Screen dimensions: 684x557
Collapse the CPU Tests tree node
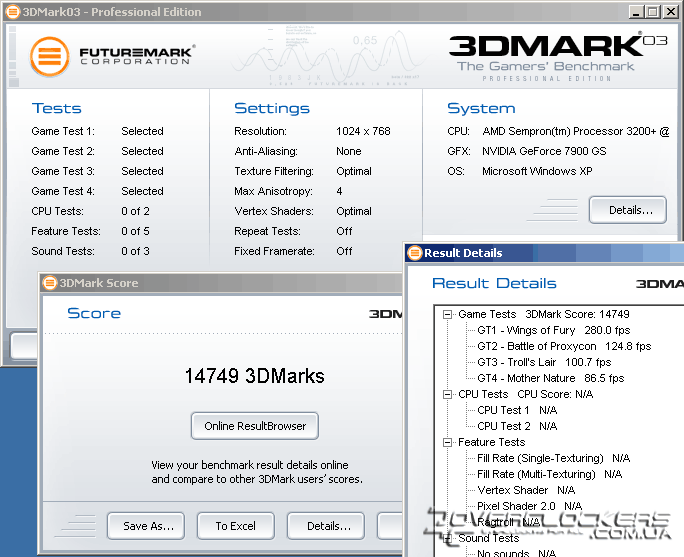coord(447,394)
